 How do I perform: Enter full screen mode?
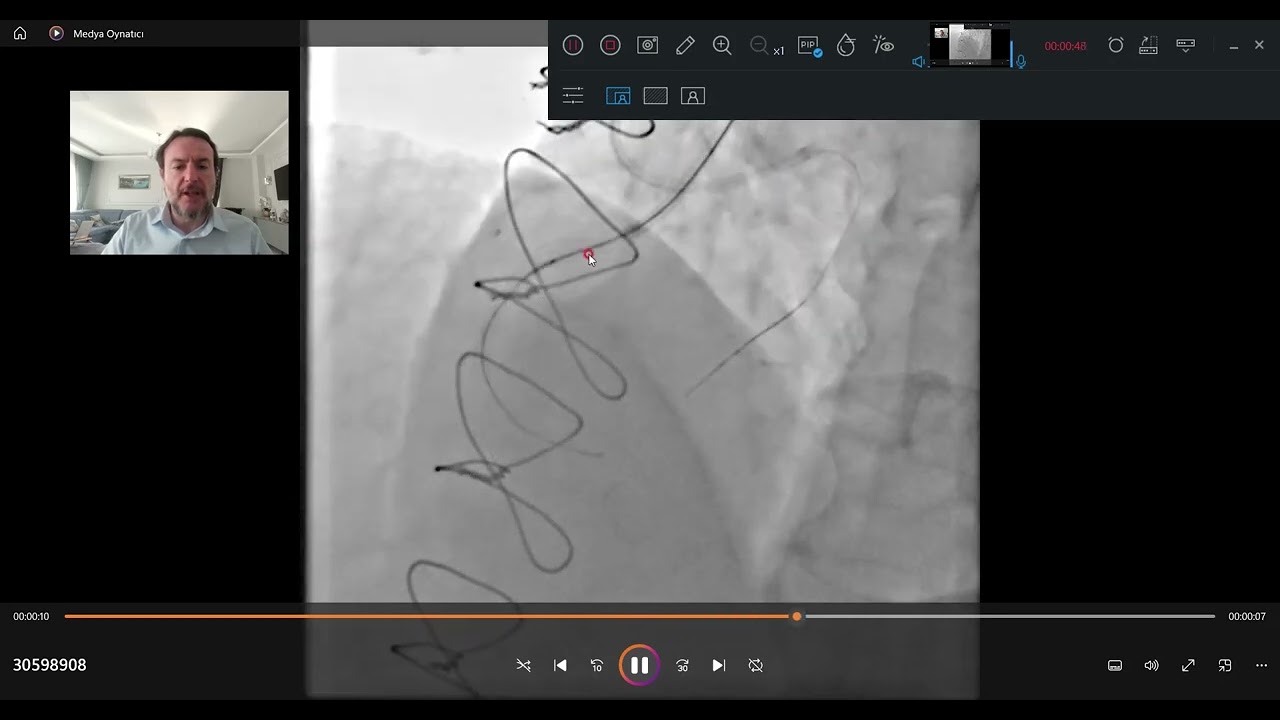(x=1188, y=665)
